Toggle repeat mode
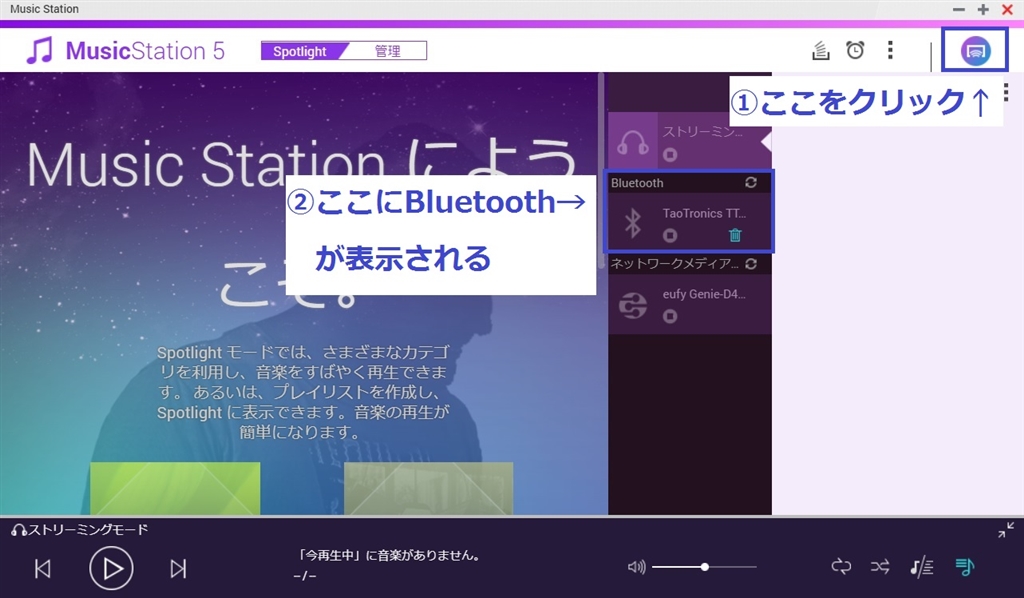Viewport: 1024px width, 598px height. (x=841, y=567)
